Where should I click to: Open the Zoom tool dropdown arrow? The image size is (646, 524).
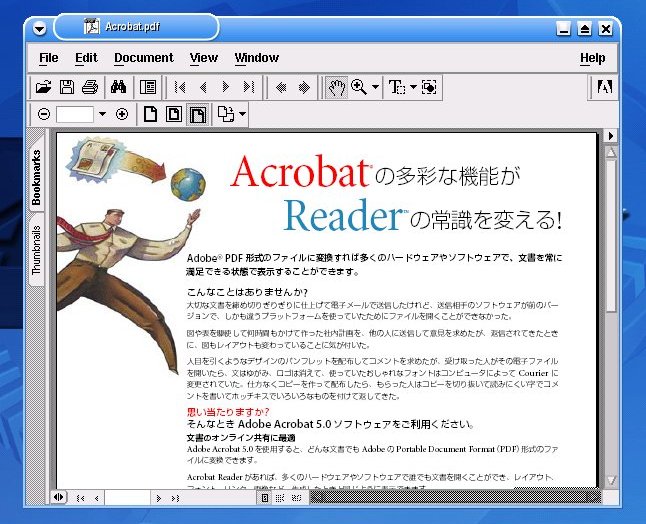[375, 87]
